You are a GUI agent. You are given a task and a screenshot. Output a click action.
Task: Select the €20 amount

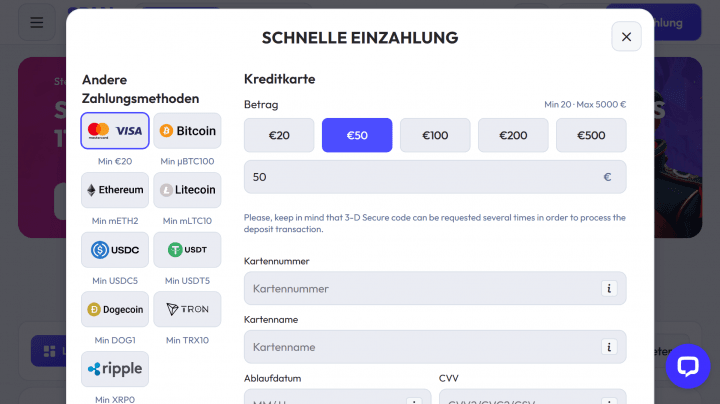tap(279, 135)
